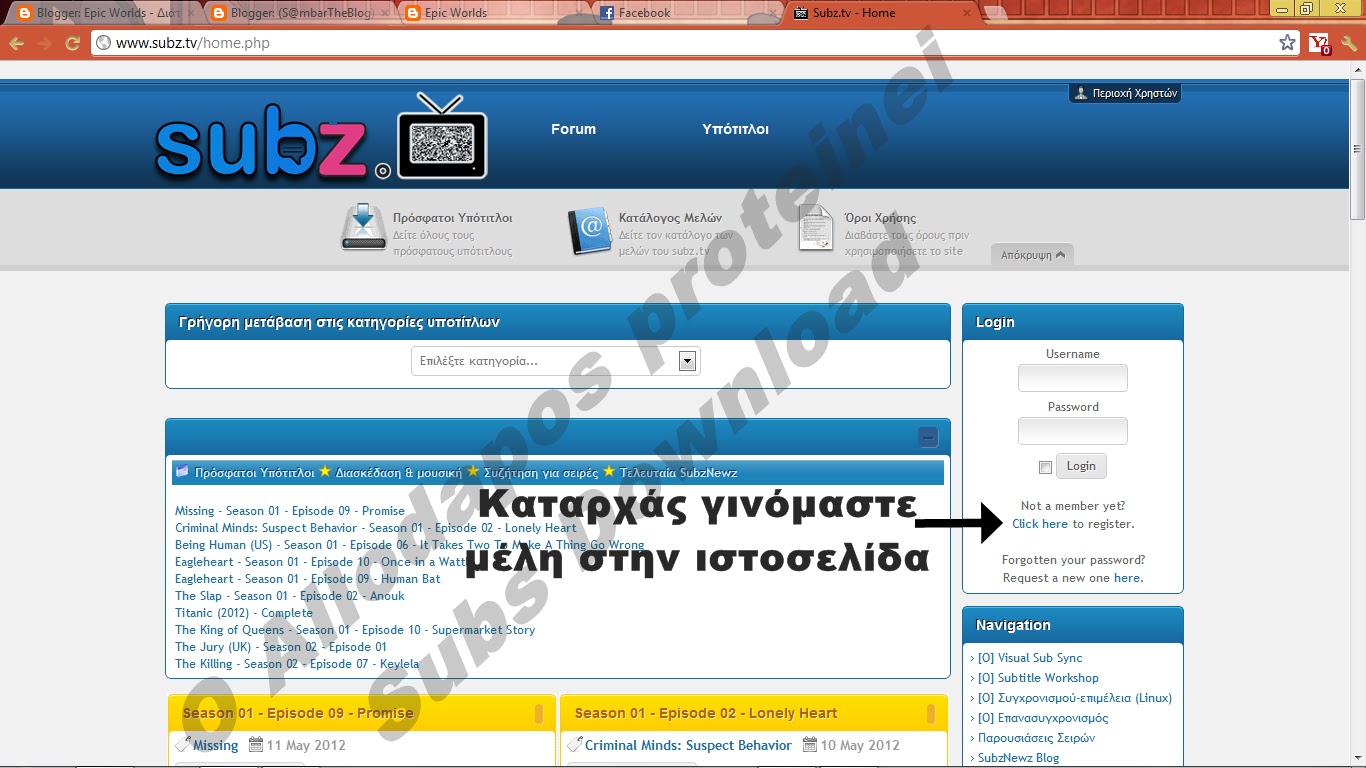Open The Slap Episode 02 Anouk link
This screenshot has width=1366, height=768.
pyautogui.click(x=290, y=596)
